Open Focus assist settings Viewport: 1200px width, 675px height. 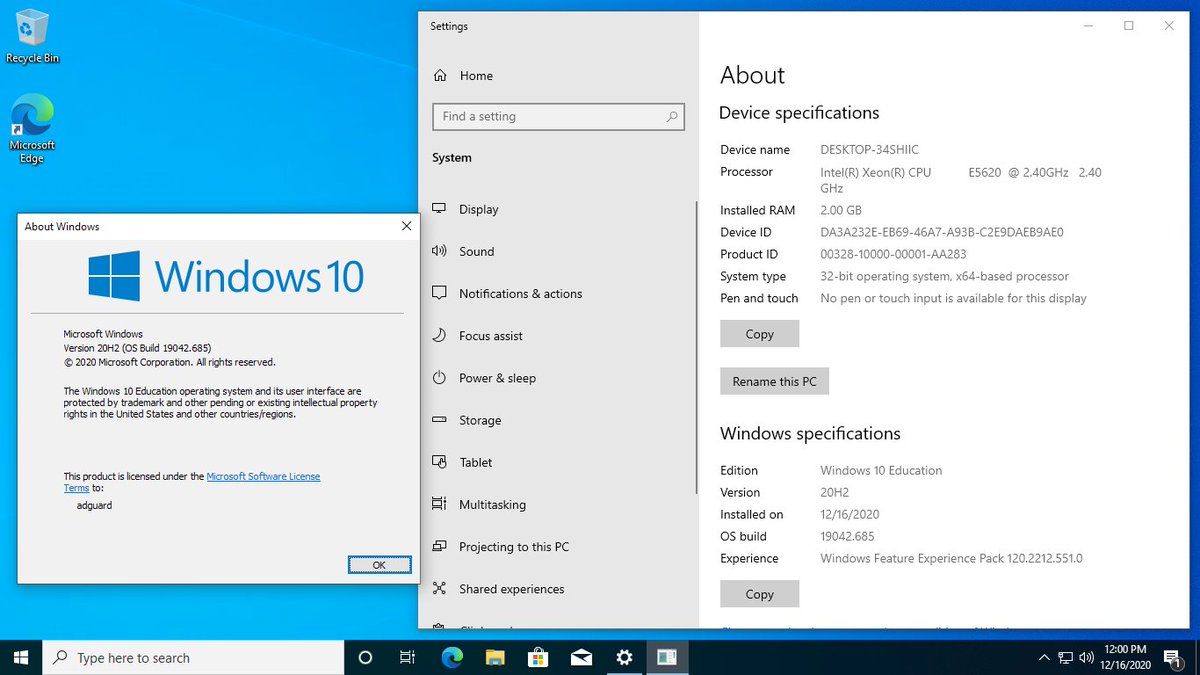tap(490, 336)
